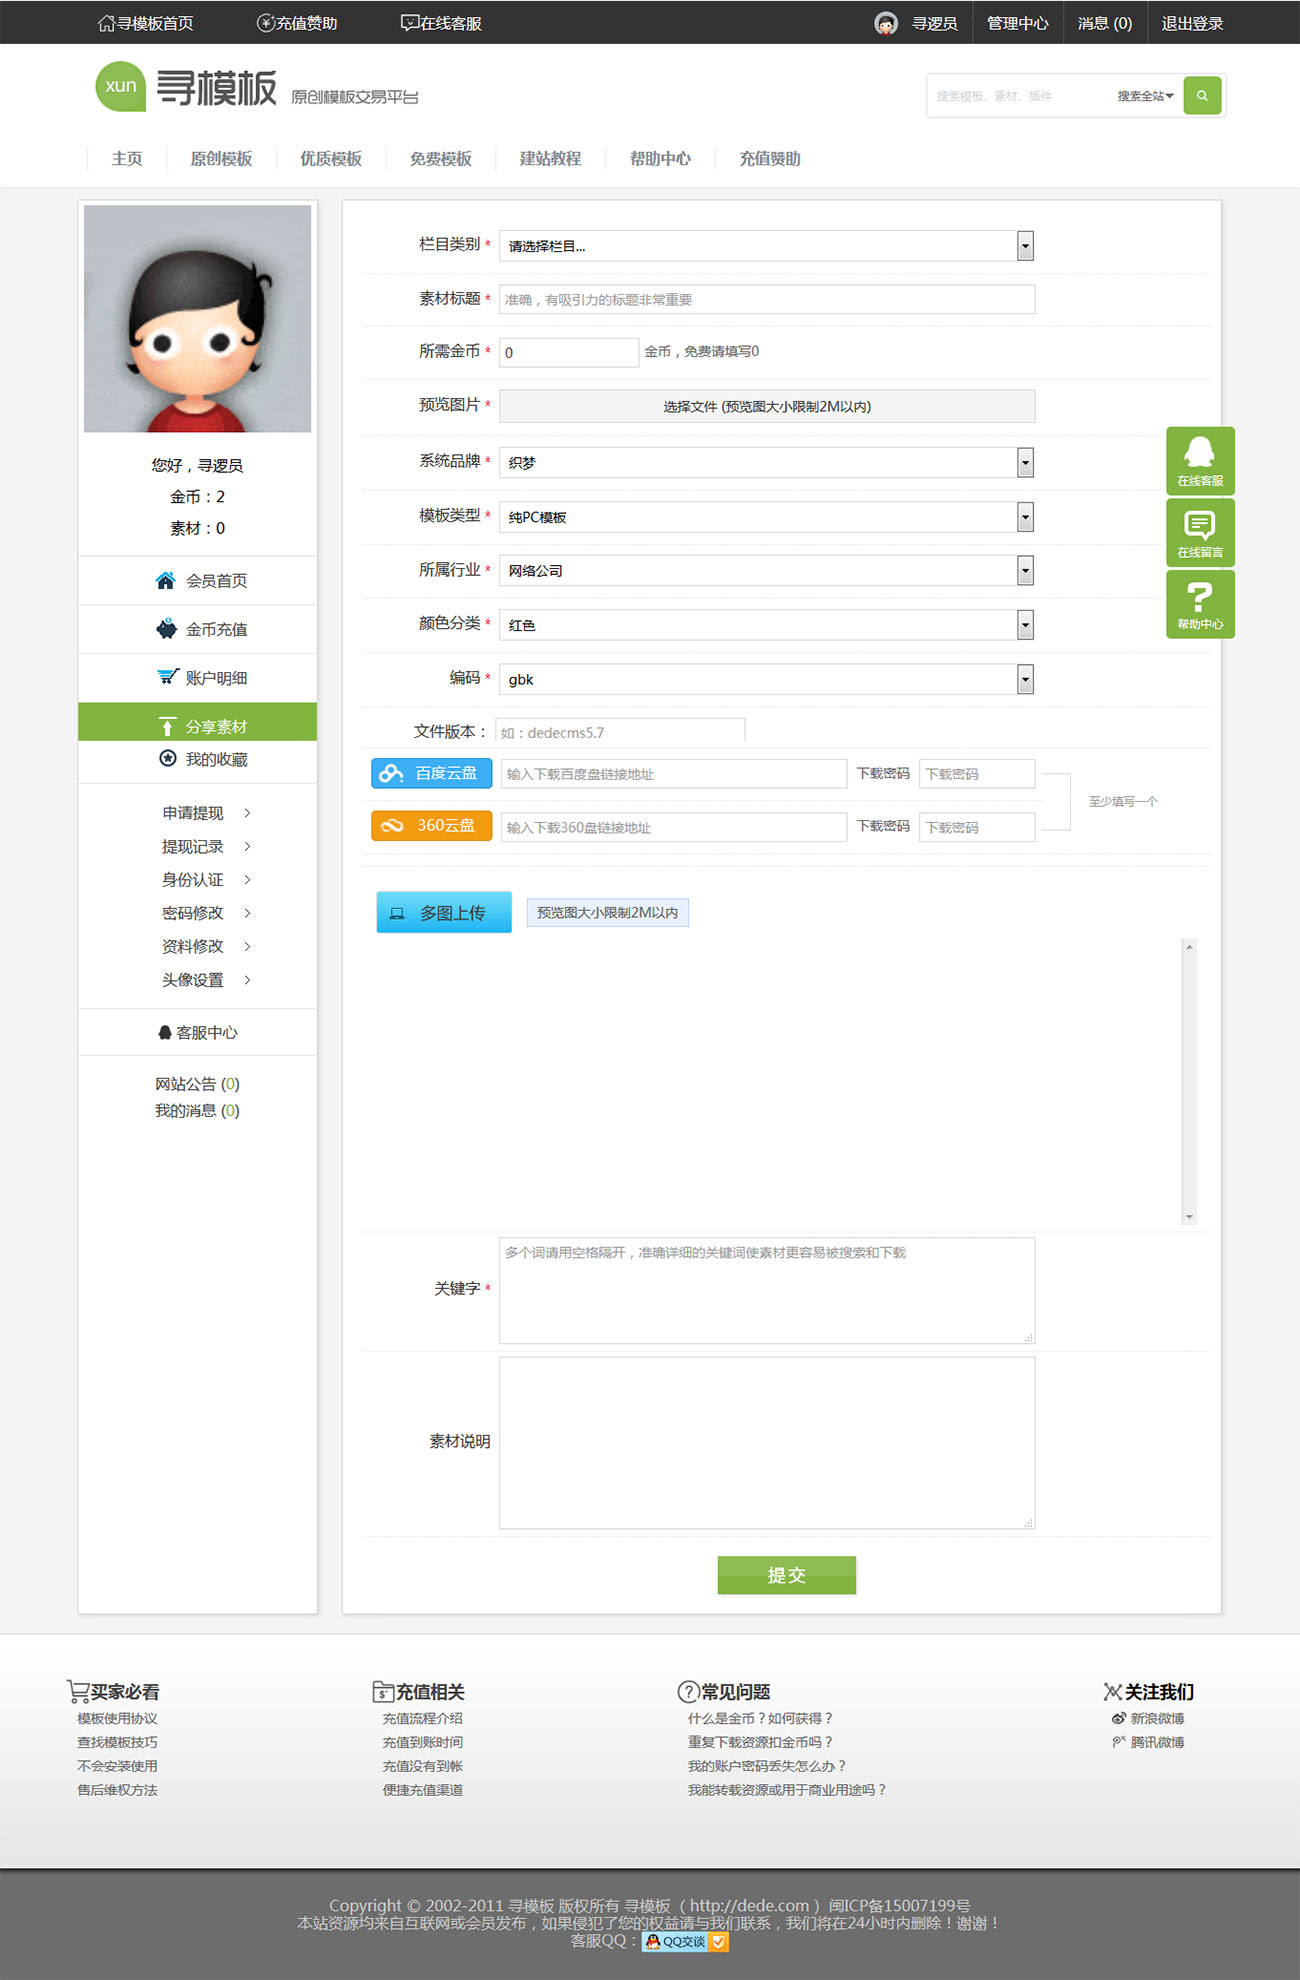
Task: Go to 原创模板 in main navigation
Action: pos(221,159)
